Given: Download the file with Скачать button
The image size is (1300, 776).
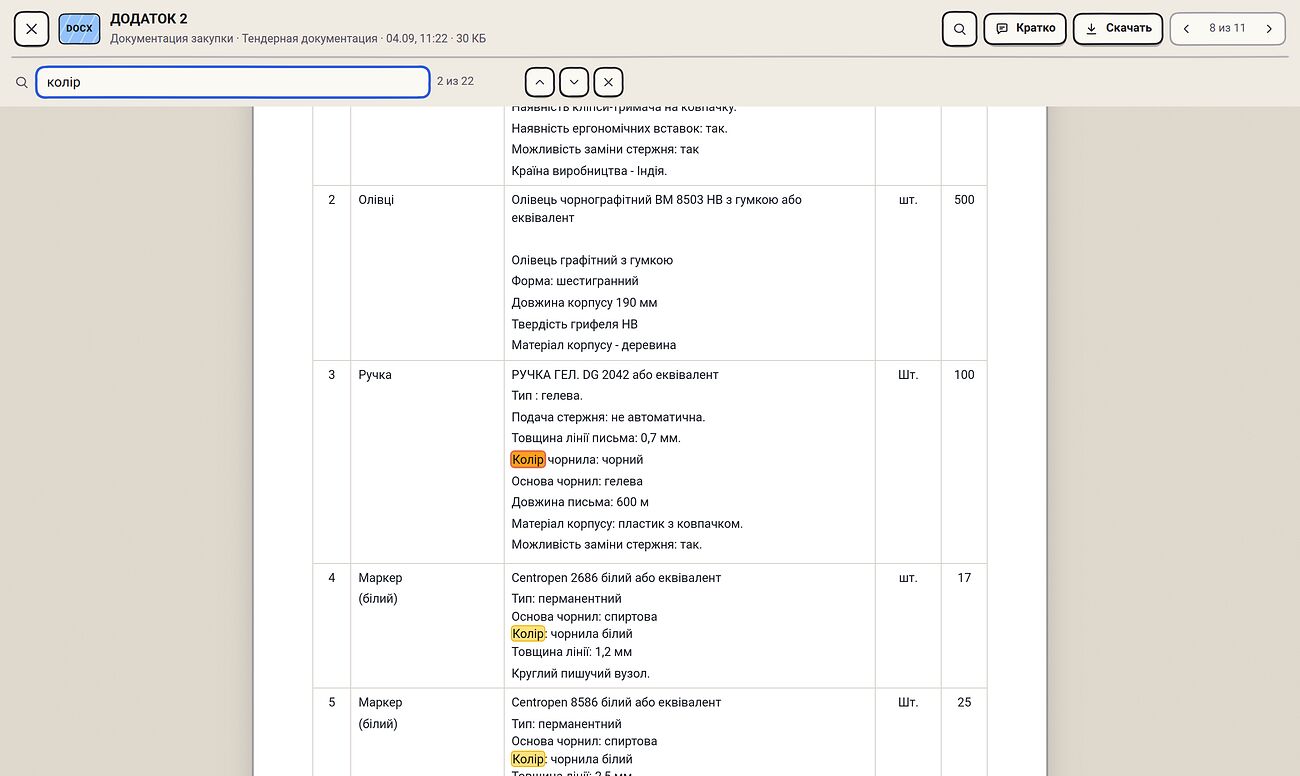Looking at the screenshot, I should tap(1118, 28).
